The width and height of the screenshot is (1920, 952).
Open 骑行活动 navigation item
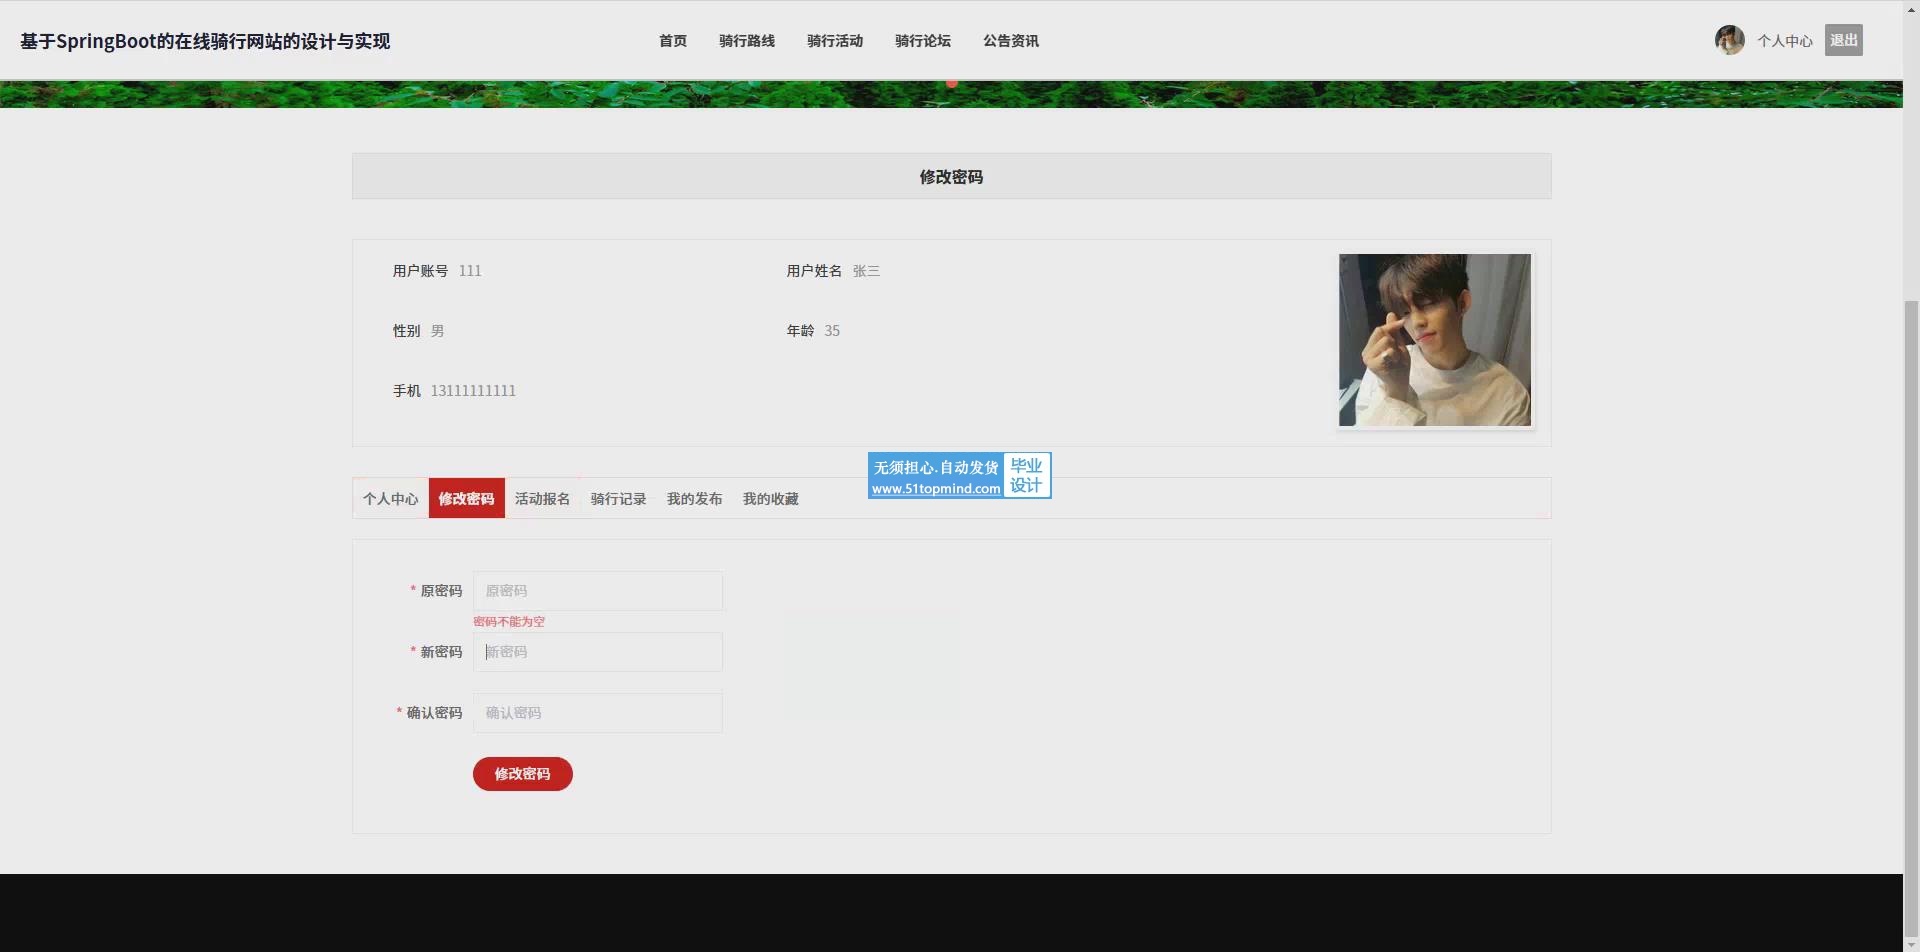(x=835, y=41)
